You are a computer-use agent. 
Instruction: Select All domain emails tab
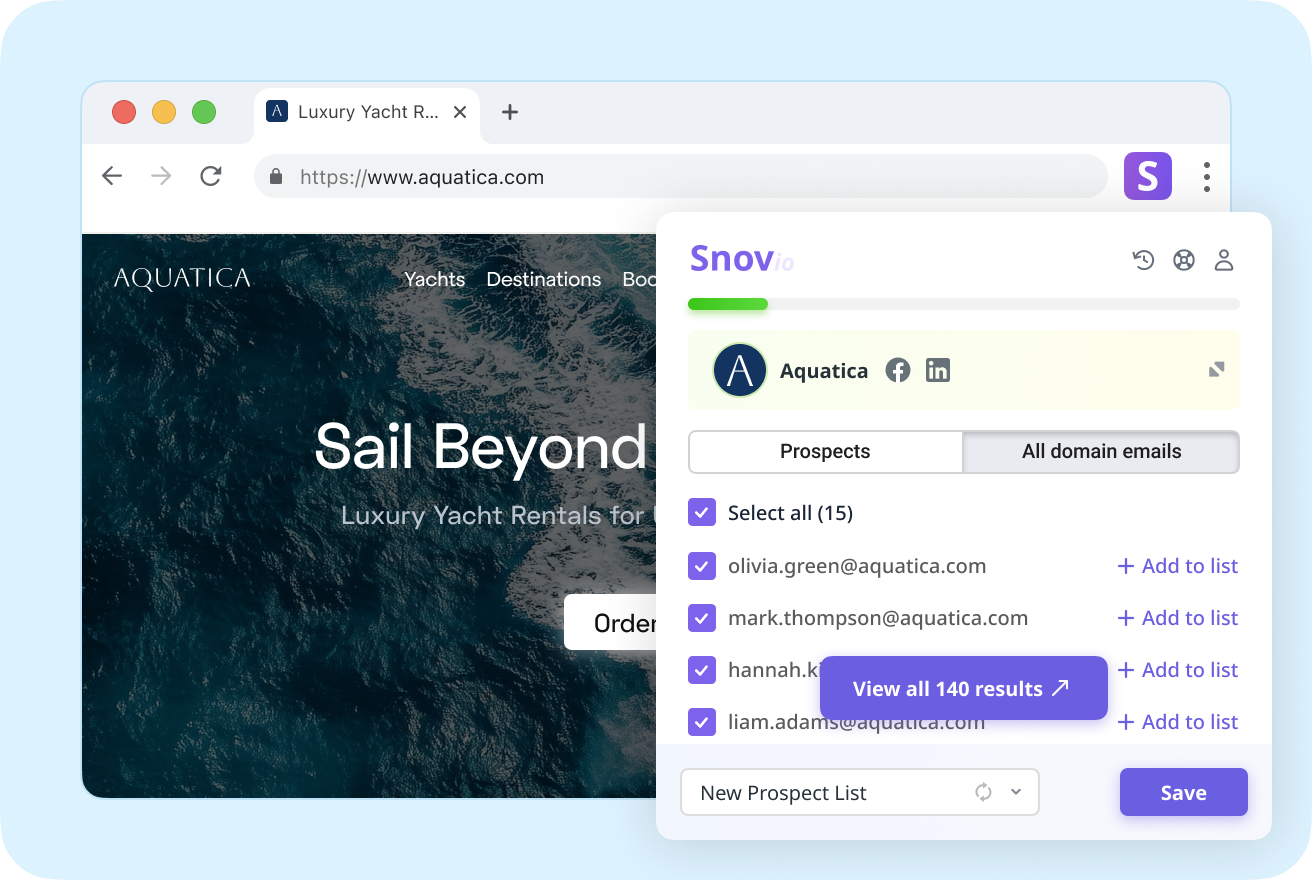click(x=1100, y=451)
